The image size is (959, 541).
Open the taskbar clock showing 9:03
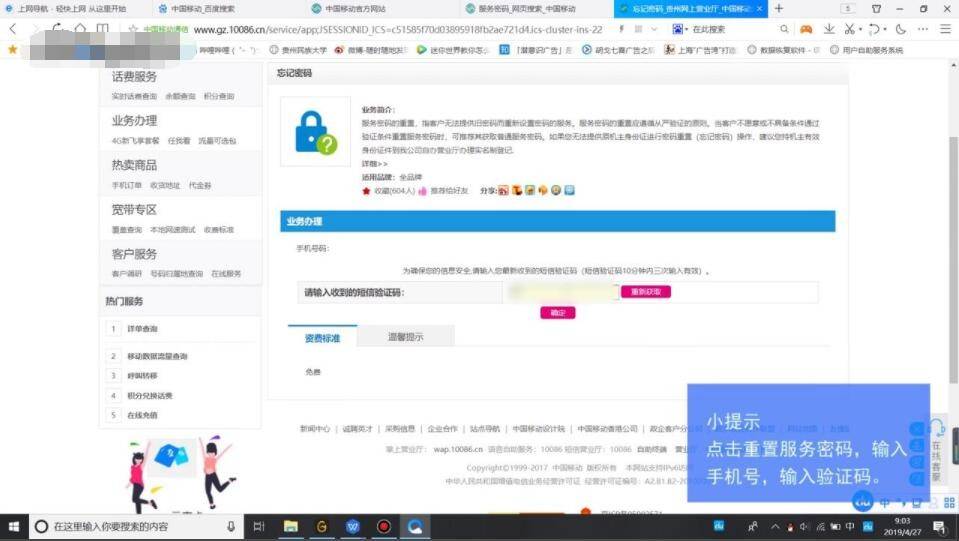click(902, 526)
